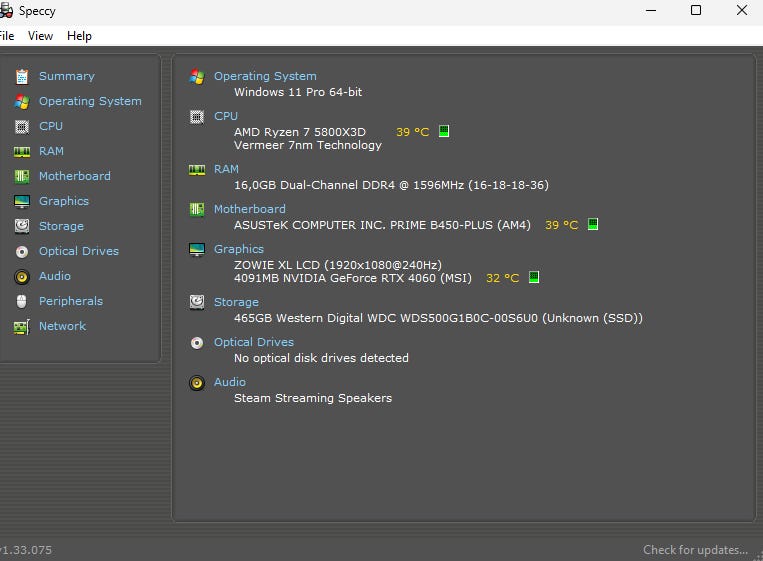The image size is (763, 561).
Task: Show Graphics details from sidebar
Action: [x=64, y=201]
